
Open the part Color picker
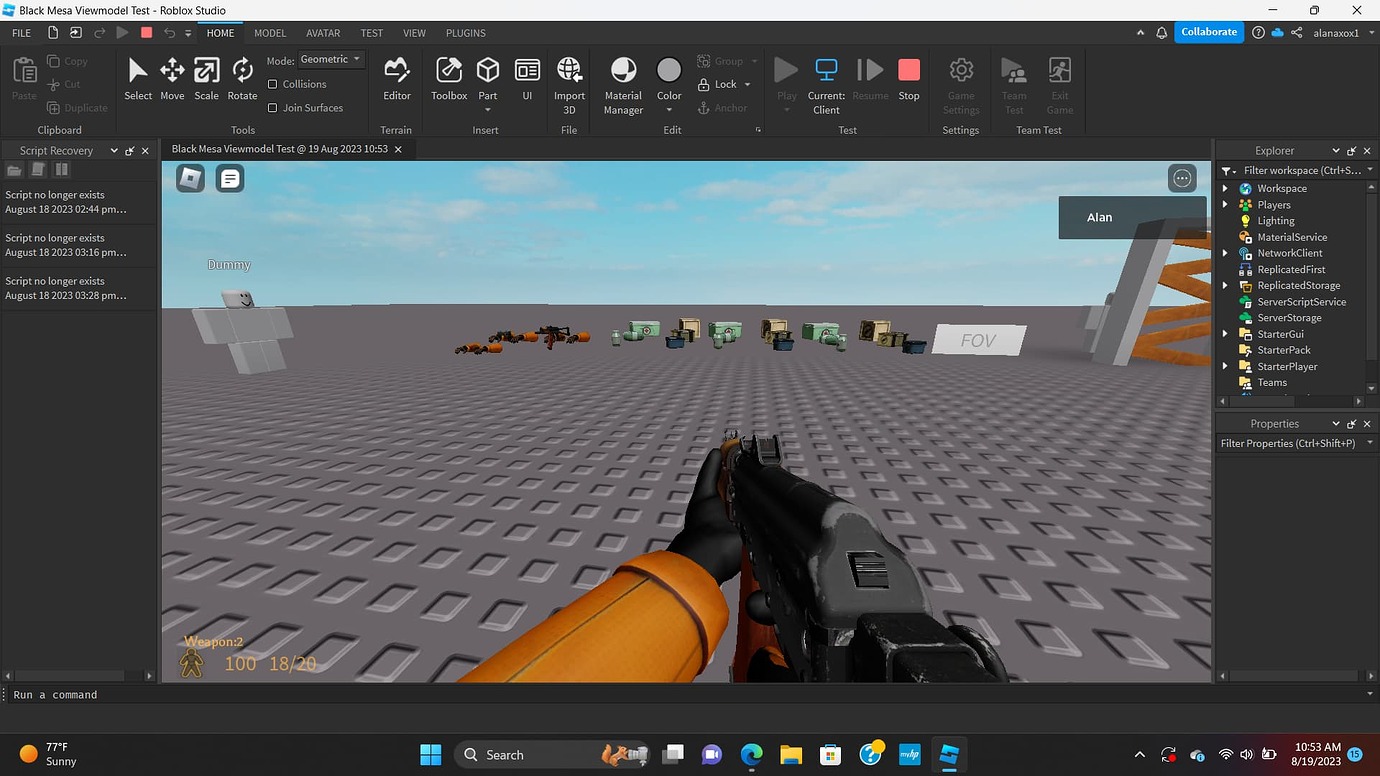point(668,72)
